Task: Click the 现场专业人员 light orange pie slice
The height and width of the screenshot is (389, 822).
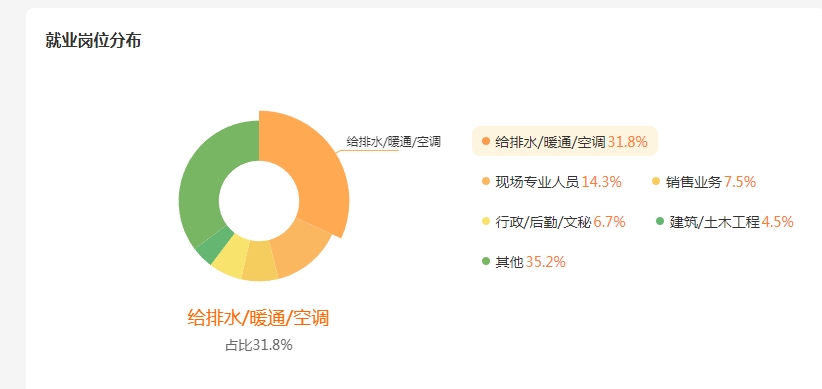Action: tap(301, 248)
